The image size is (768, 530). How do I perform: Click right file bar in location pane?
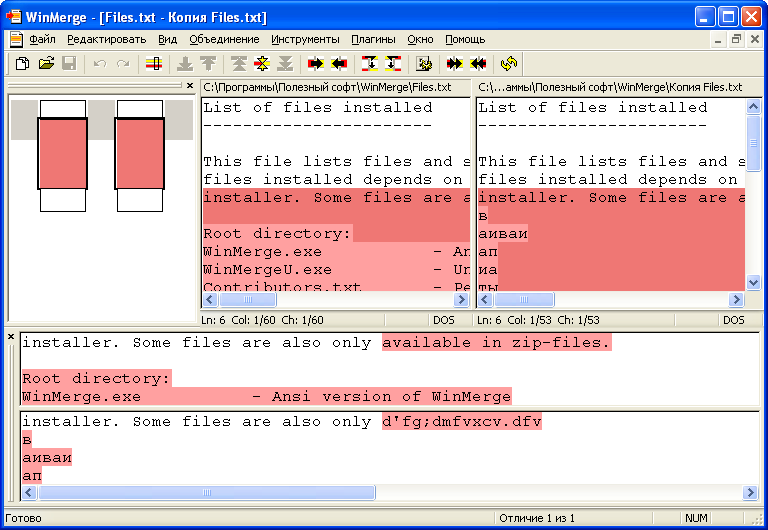[140, 156]
